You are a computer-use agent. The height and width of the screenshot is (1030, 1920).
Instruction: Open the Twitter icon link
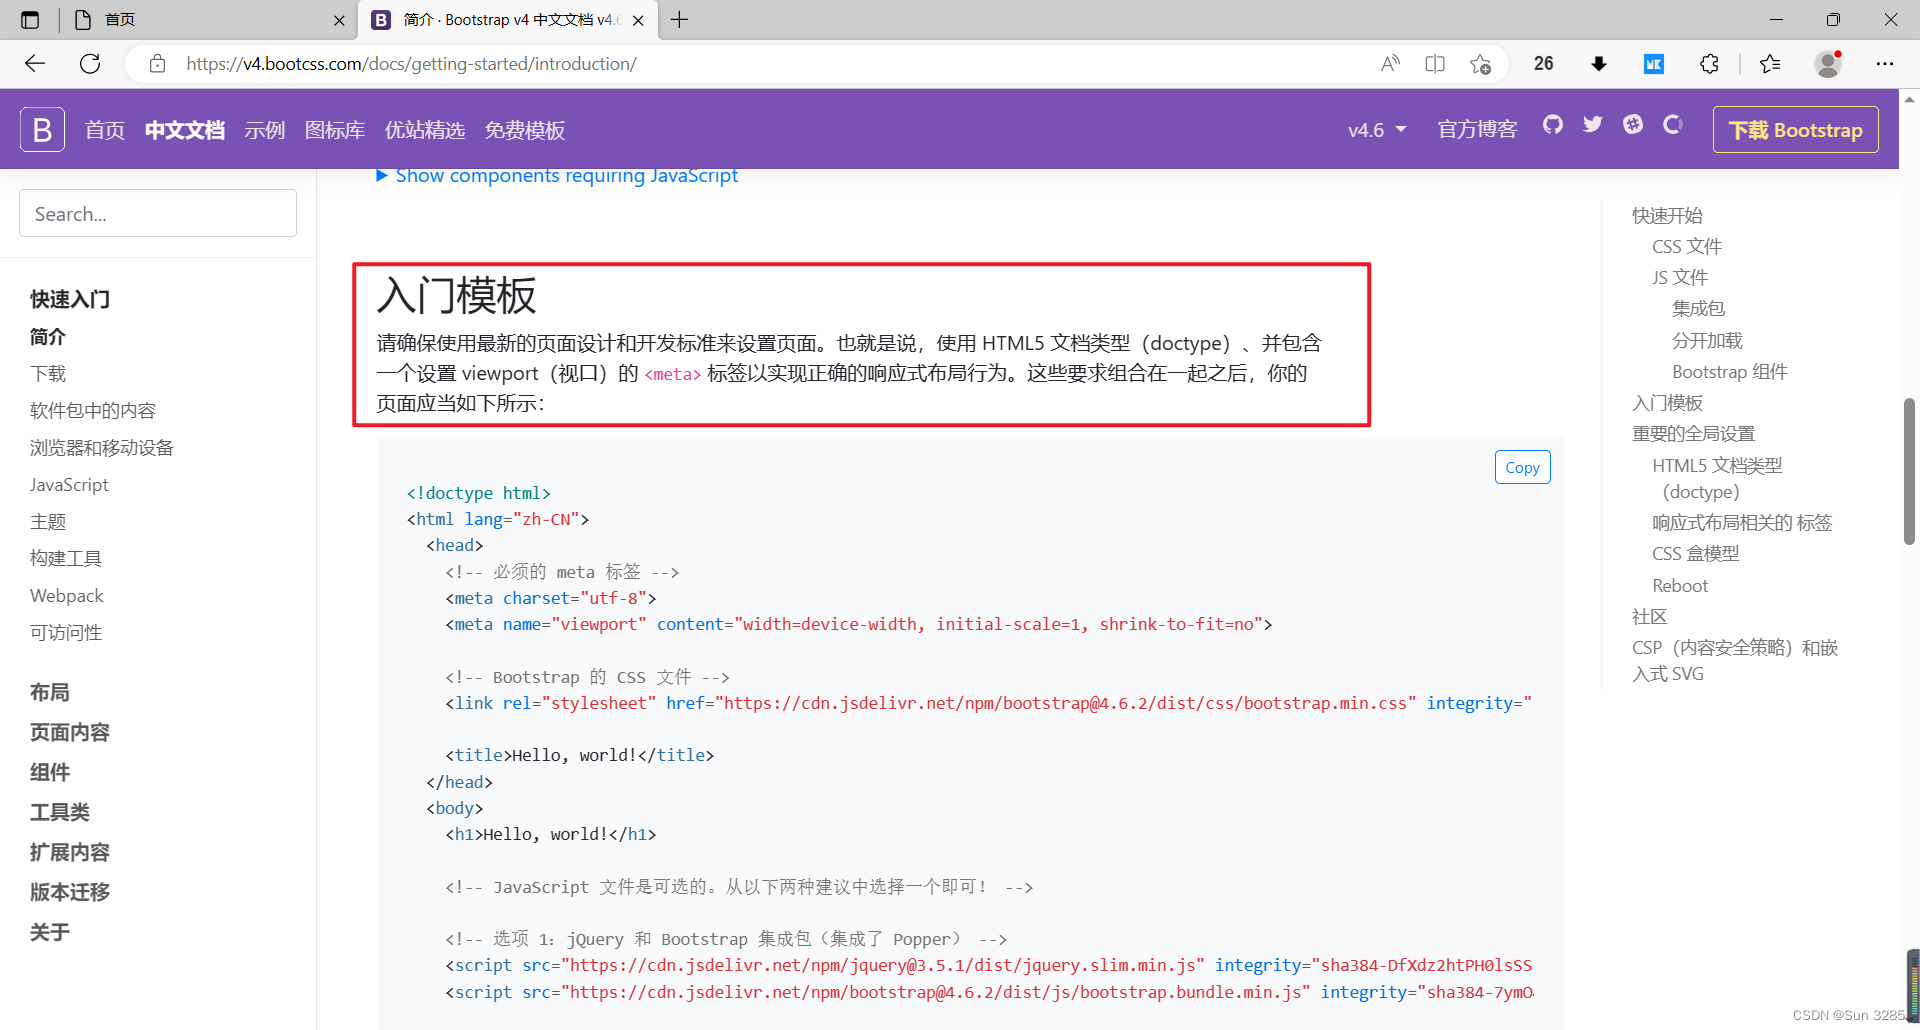click(x=1592, y=125)
